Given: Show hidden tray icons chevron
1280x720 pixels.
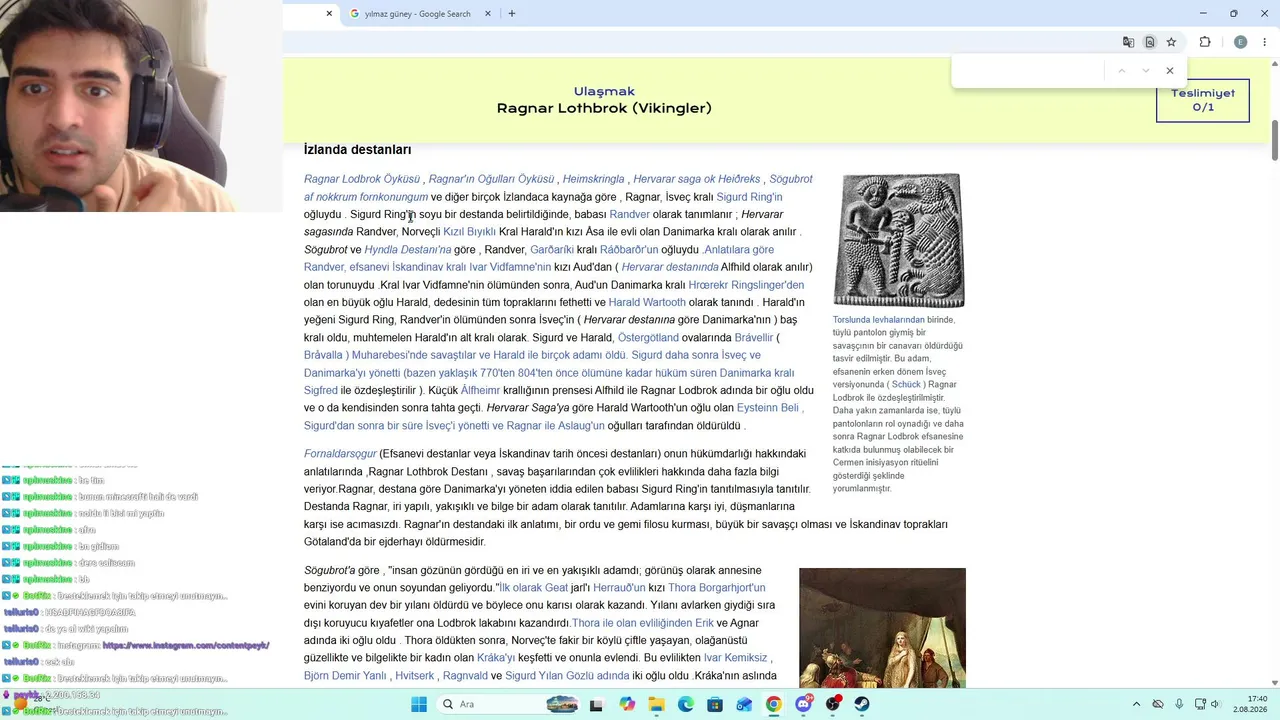Looking at the screenshot, I should click(x=1137, y=704).
